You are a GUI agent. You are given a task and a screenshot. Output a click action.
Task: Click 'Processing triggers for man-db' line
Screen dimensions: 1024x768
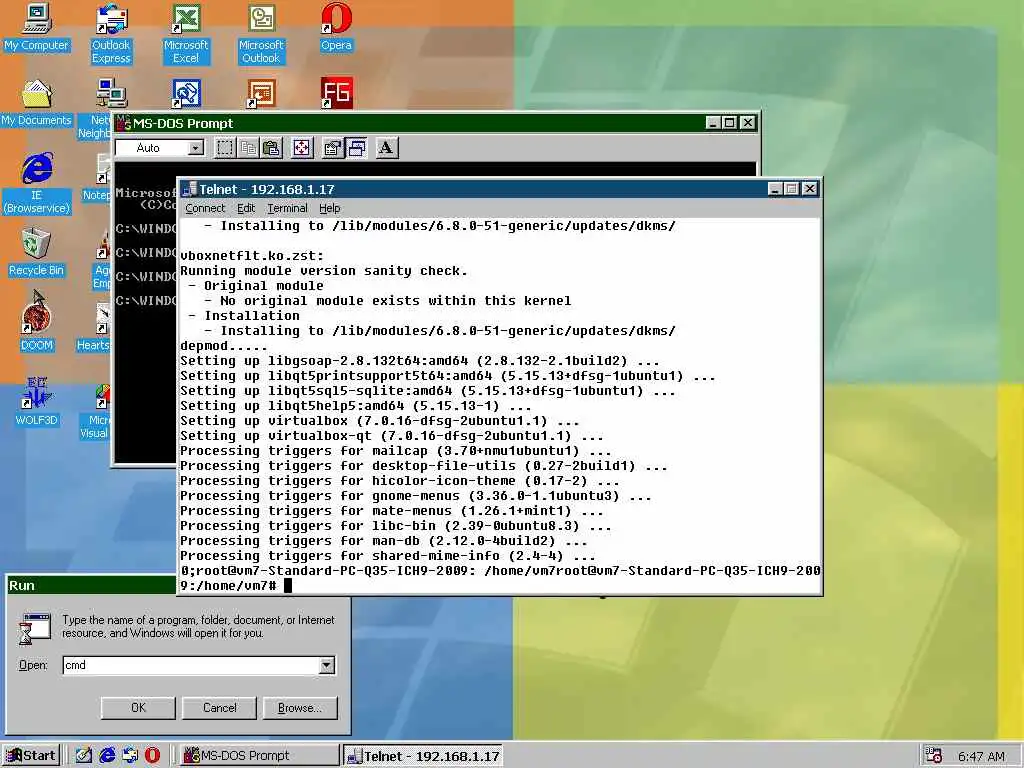384,541
